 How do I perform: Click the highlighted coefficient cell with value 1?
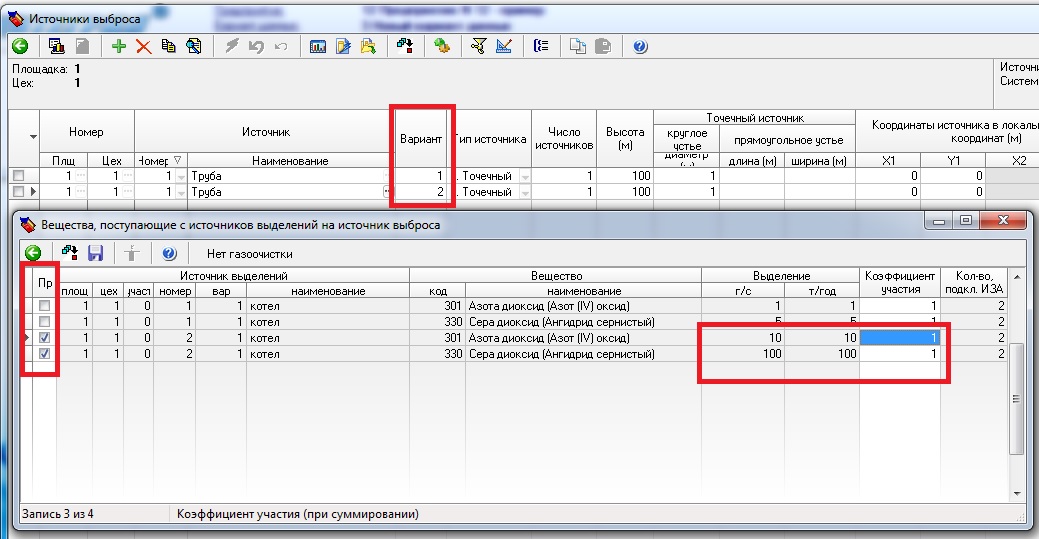(x=899, y=339)
